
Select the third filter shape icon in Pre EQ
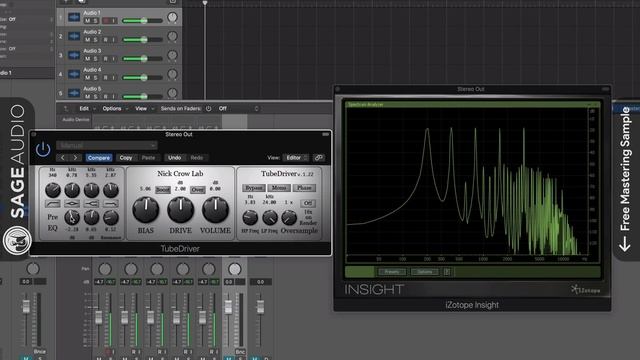(x=91, y=203)
